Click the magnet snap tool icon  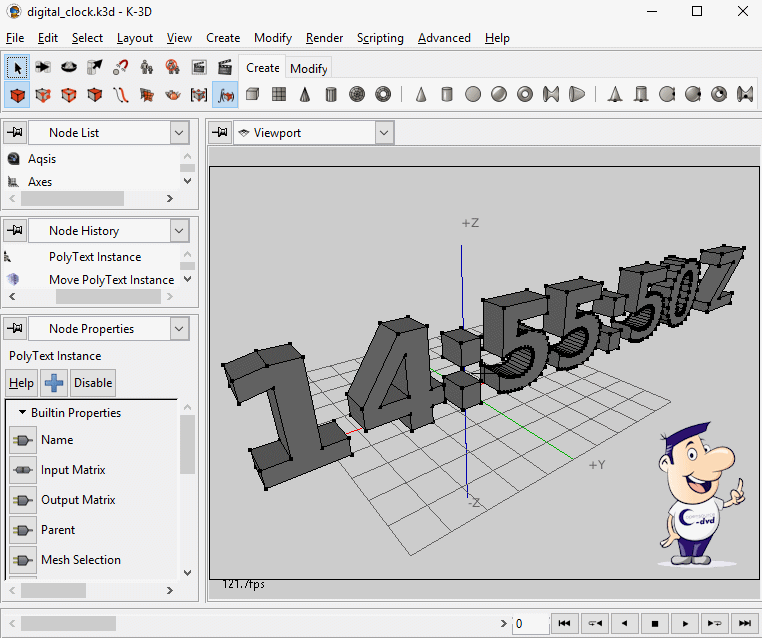point(121,68)
